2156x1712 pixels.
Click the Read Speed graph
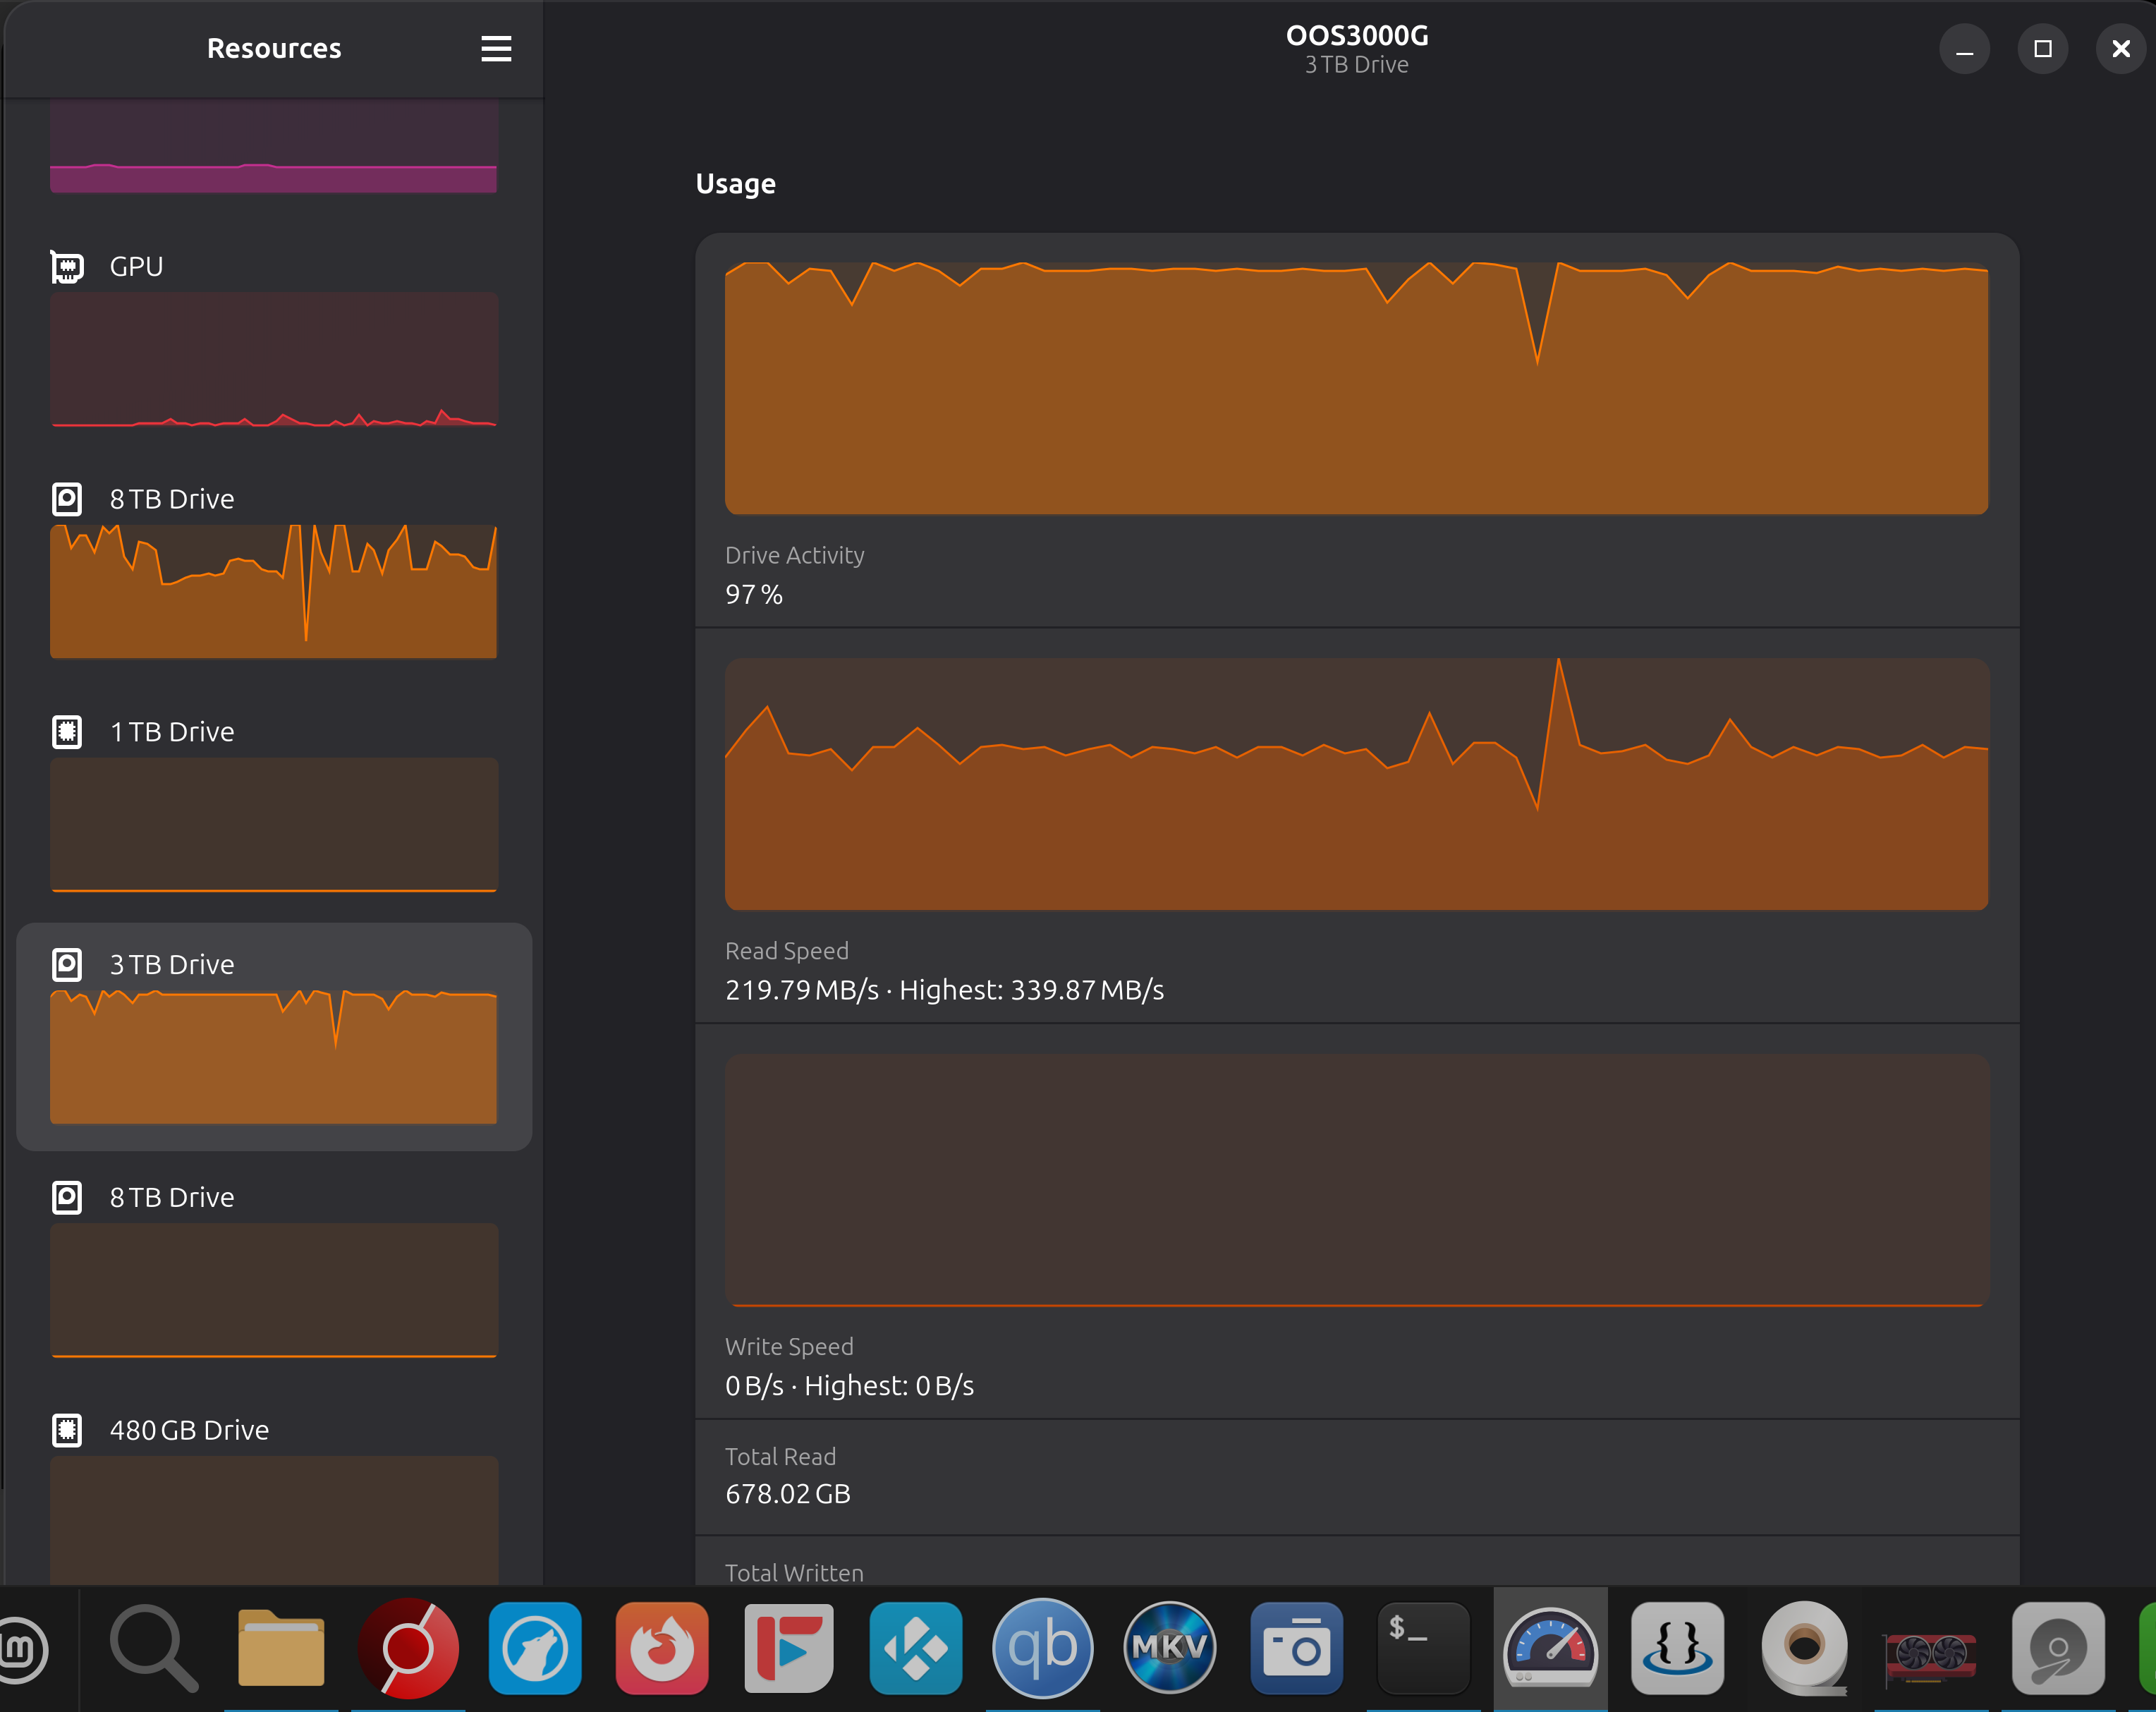[x=1356, y=784]
